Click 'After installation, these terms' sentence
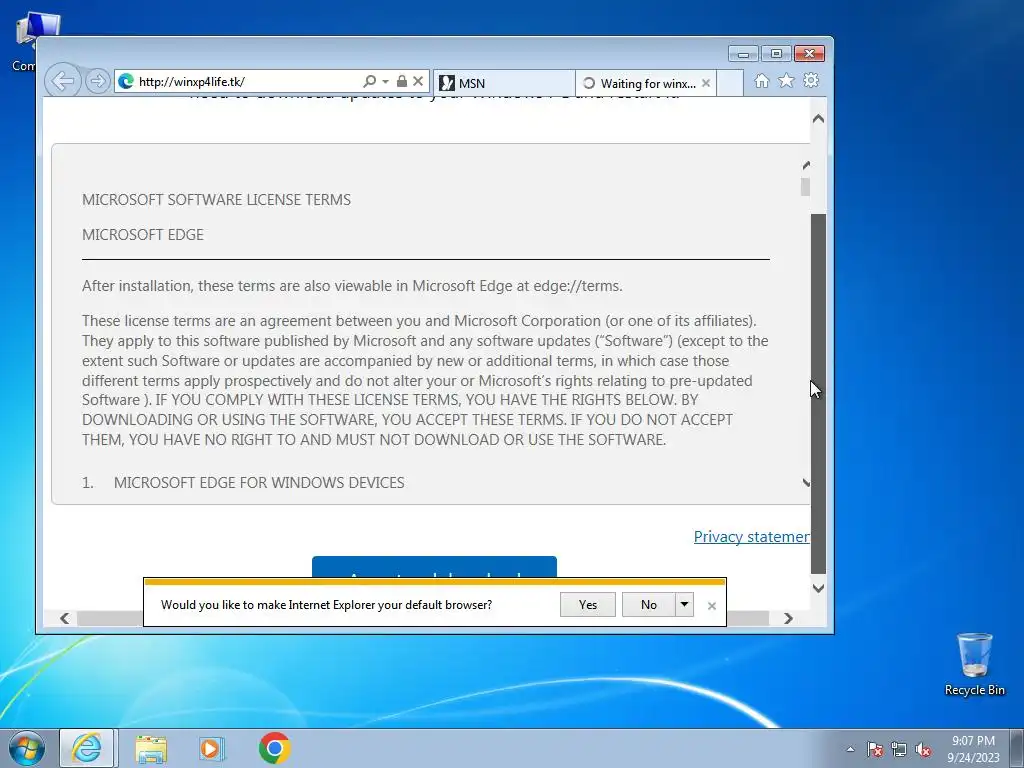 click(x=352, y=286)
